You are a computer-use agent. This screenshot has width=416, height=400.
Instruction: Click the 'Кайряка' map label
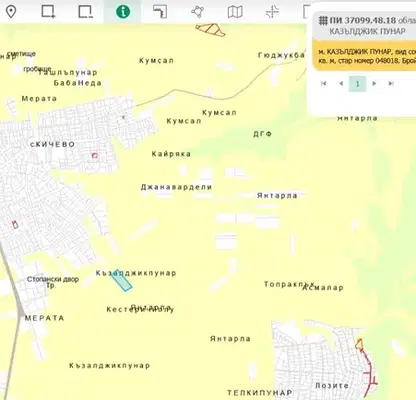pyautogui.click(x=171, y=154)
